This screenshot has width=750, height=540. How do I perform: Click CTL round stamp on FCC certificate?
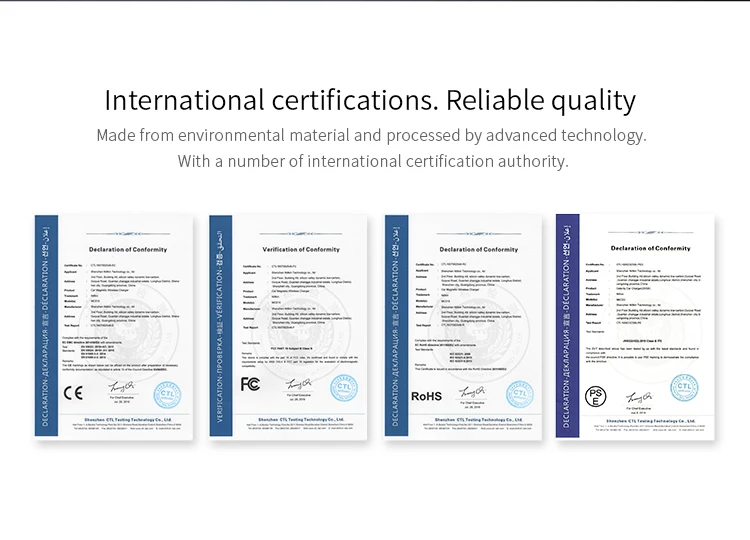[x=344, y=388]
